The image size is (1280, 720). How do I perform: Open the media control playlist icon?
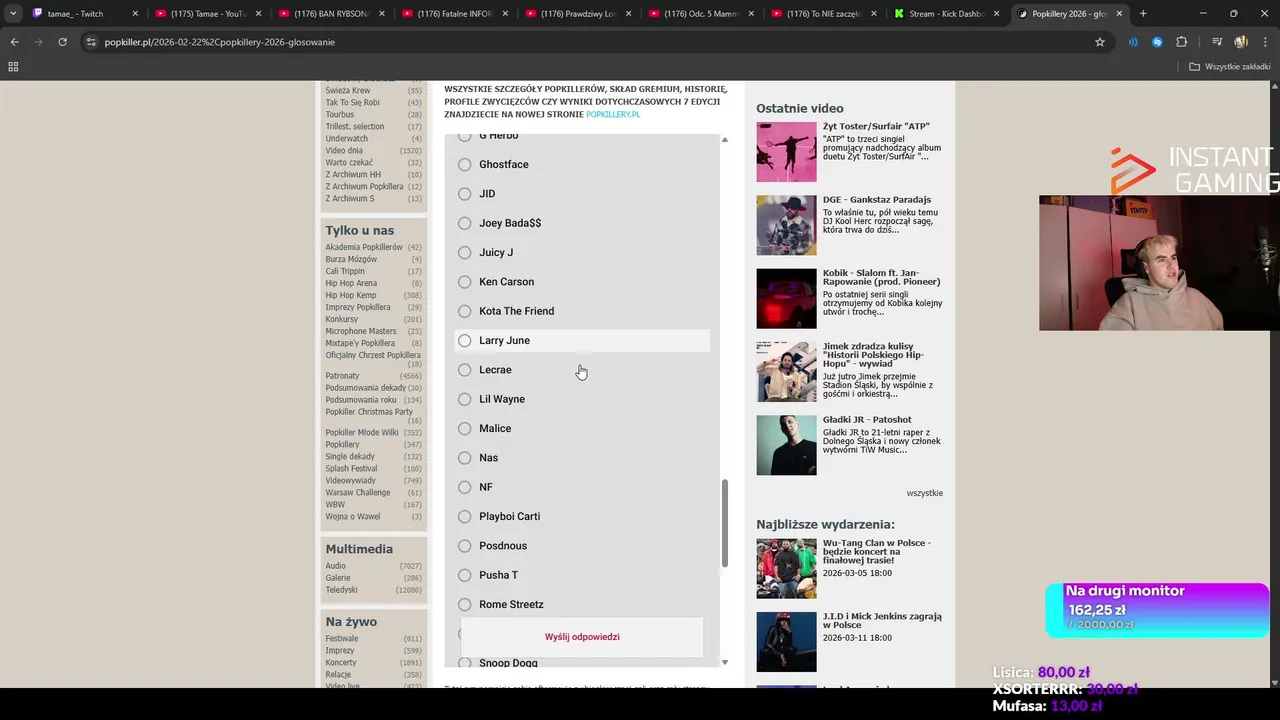point(1217,42)
